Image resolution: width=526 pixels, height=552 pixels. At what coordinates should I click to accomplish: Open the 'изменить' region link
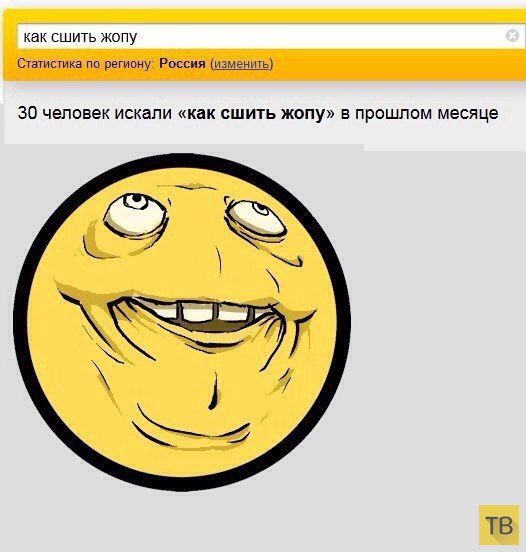point(242,64)
